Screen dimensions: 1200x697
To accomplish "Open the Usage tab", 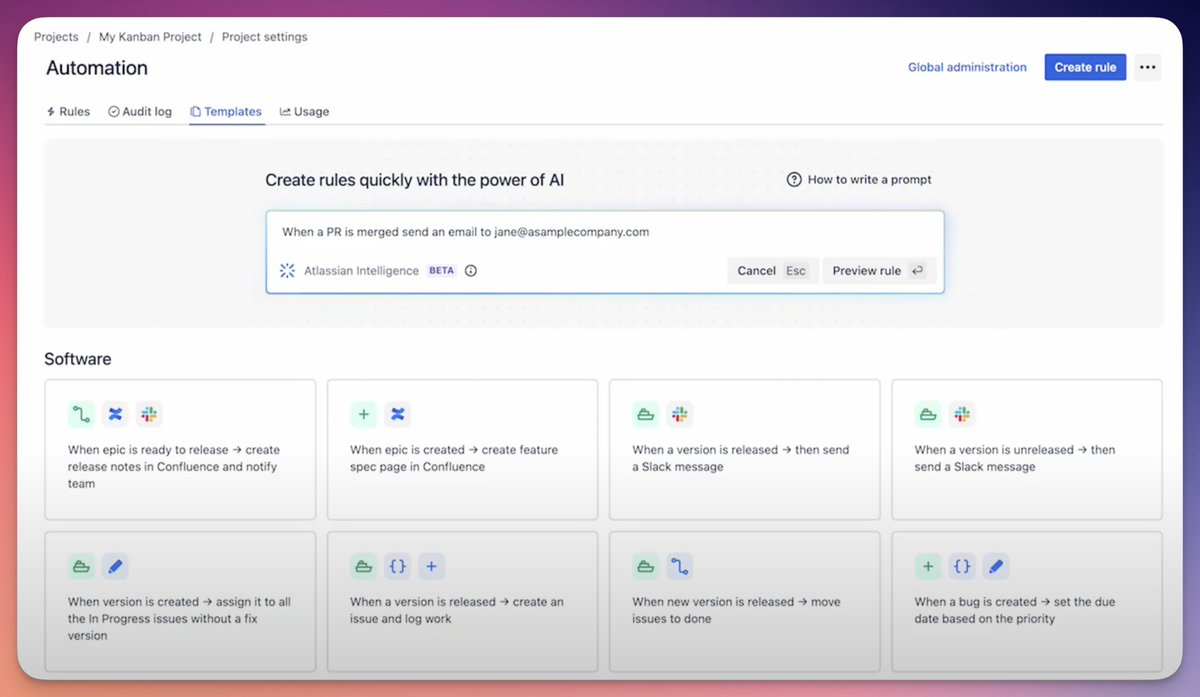I will point(304,112).
